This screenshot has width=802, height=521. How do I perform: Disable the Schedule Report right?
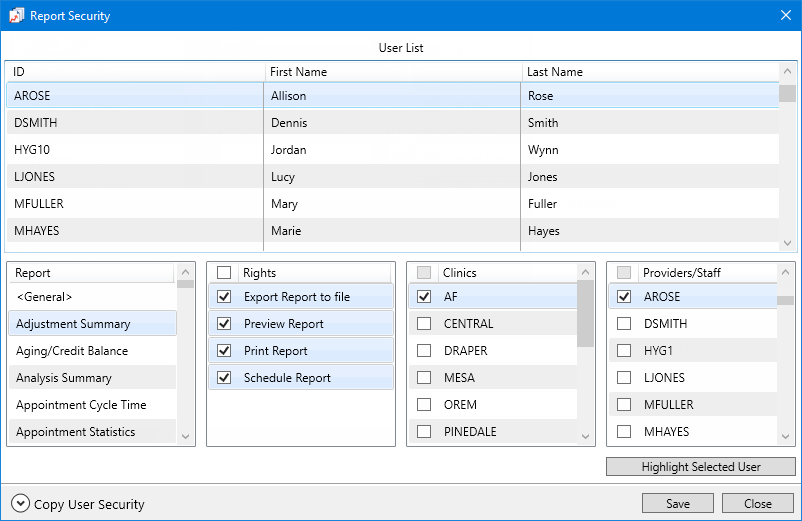[224, 378]
